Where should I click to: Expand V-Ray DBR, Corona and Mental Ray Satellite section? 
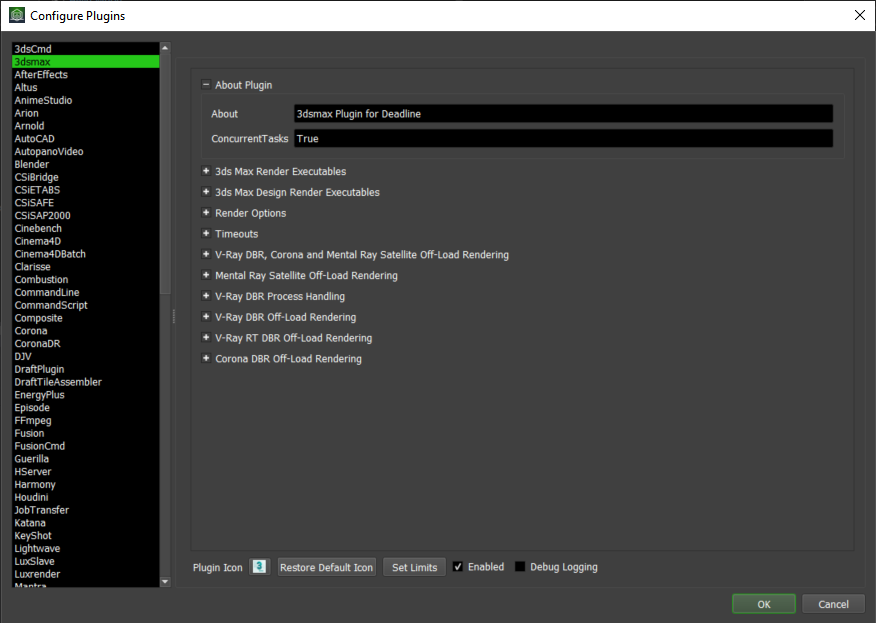coord(206,254)
